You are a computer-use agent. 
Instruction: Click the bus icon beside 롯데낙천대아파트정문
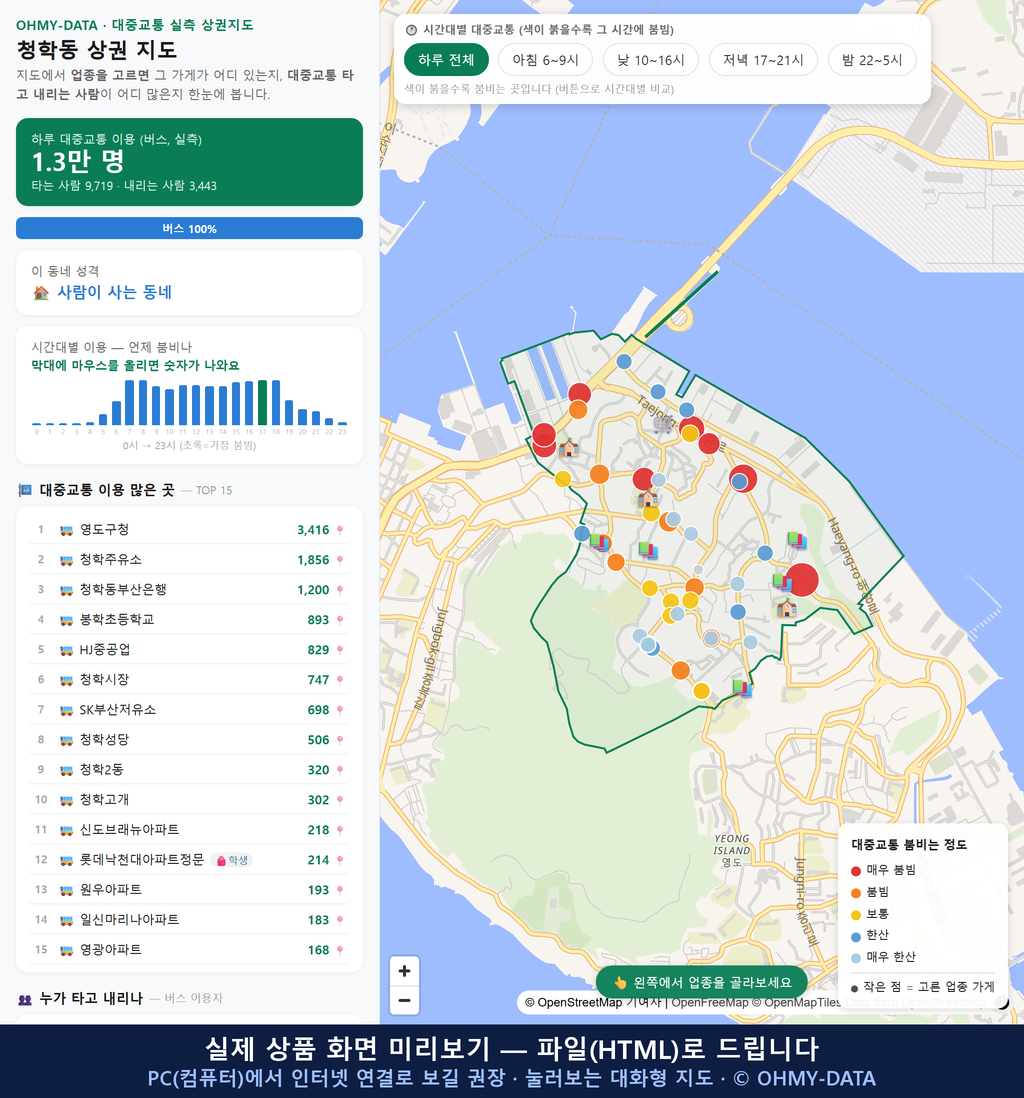pos(67,860)
